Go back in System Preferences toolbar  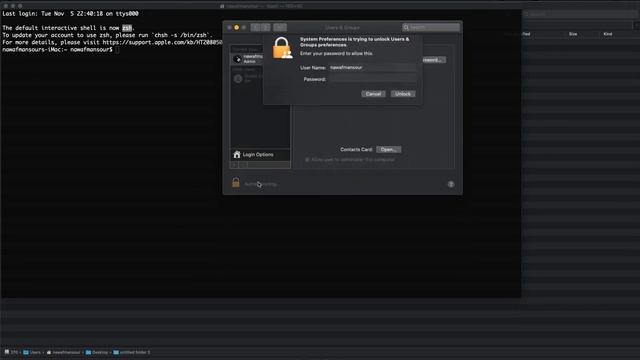(256, 27)
